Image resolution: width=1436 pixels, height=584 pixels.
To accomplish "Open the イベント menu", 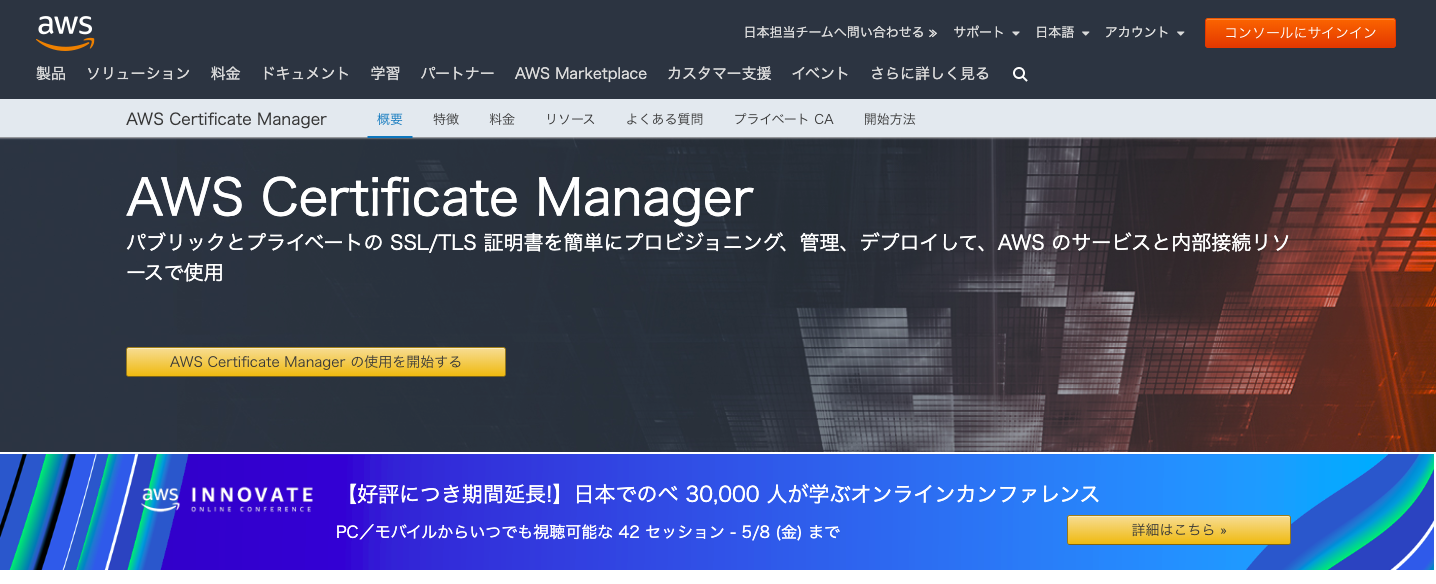I will (820, 73).
